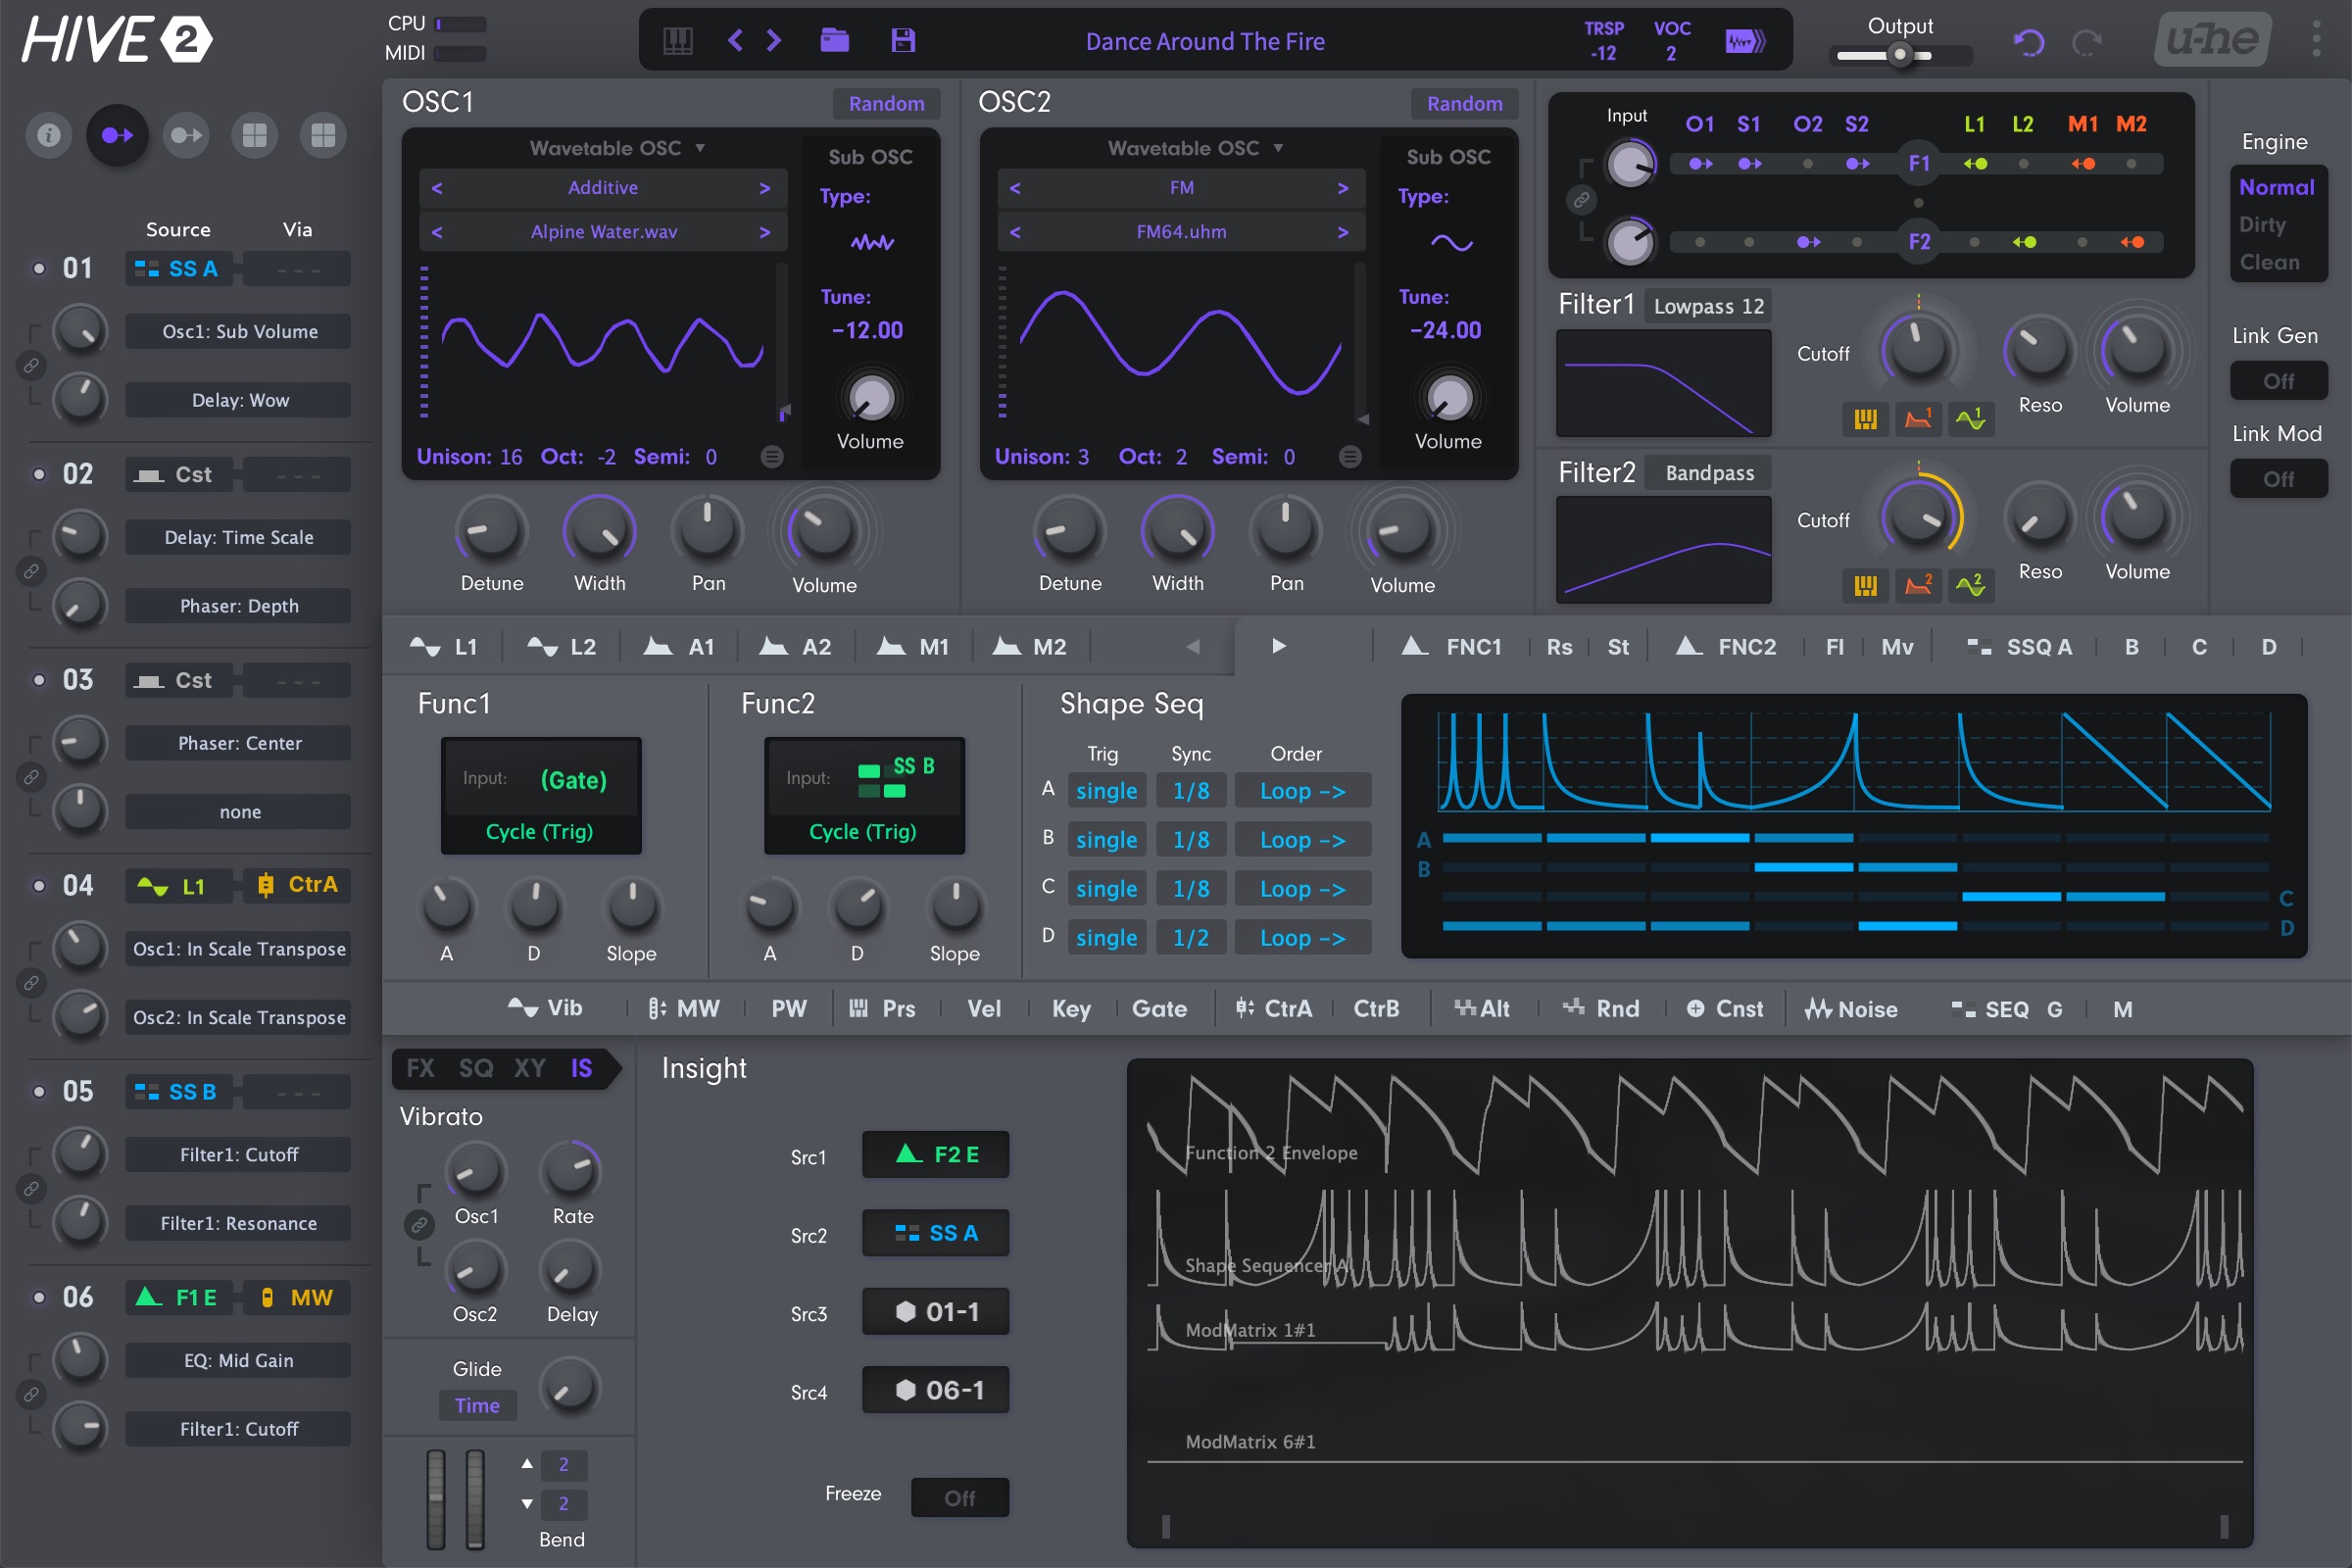Toggle the Insight Freeze Off button
This screenshot has height=1568, width=2352.
(959, 1497)
